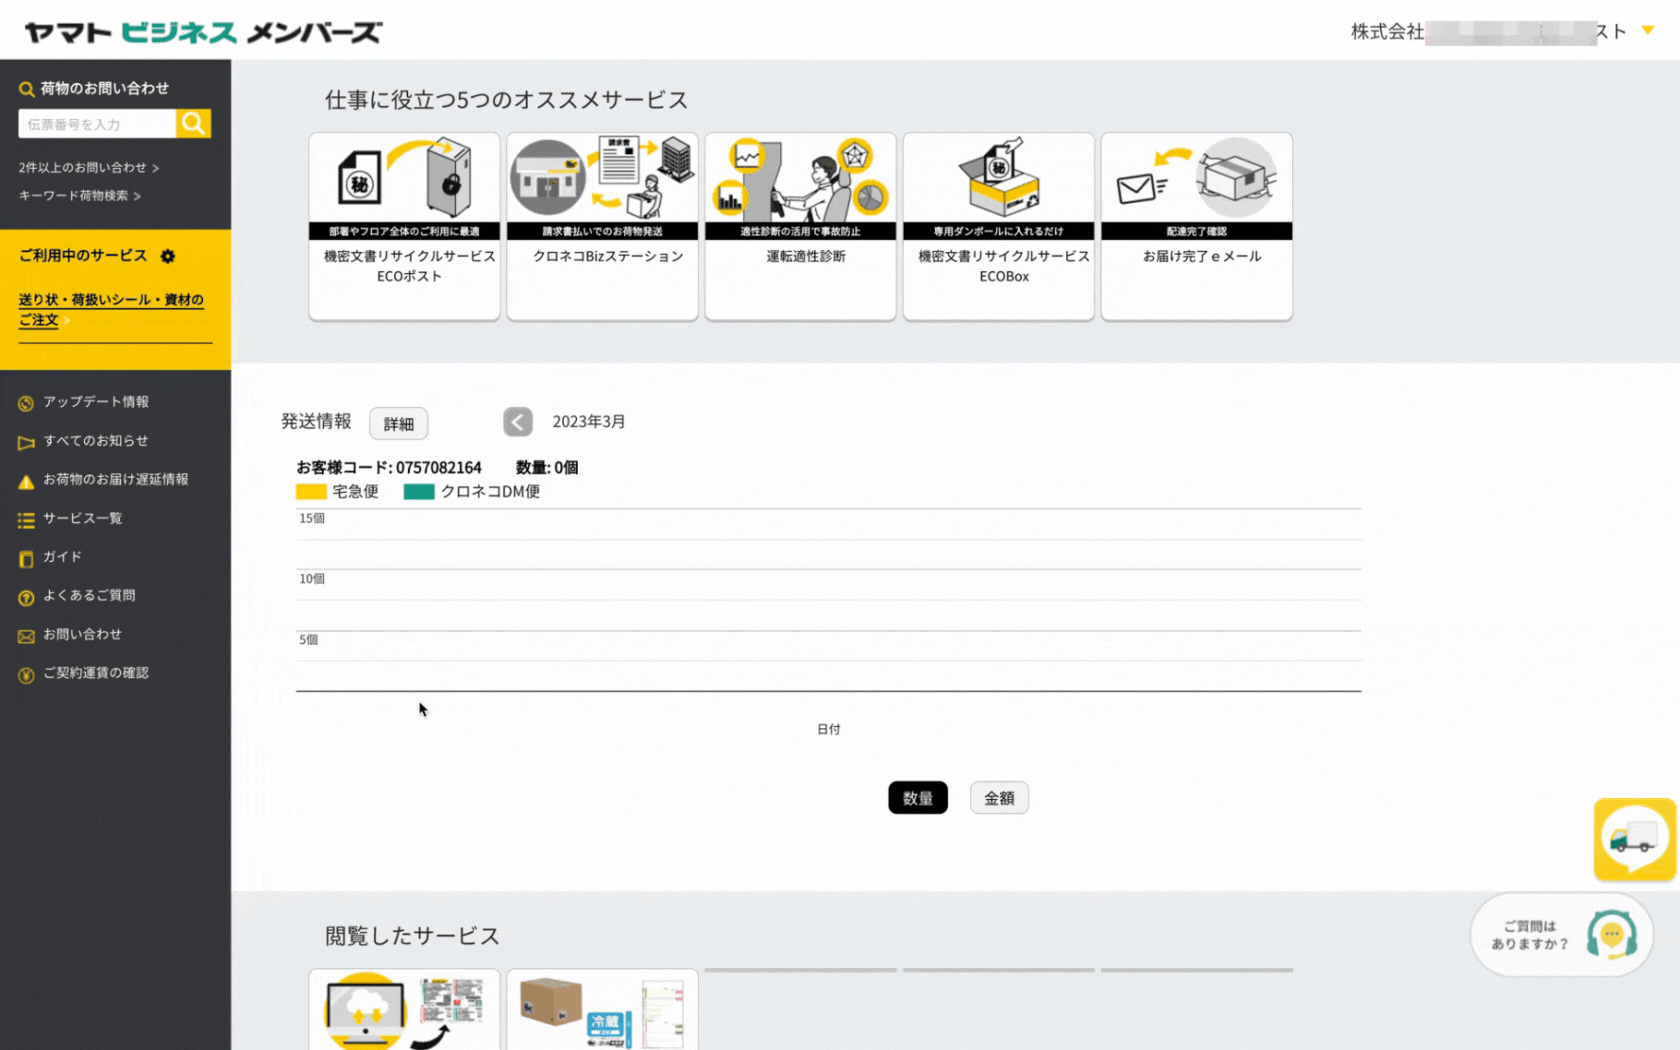Click the ガイド book icon

26,559
